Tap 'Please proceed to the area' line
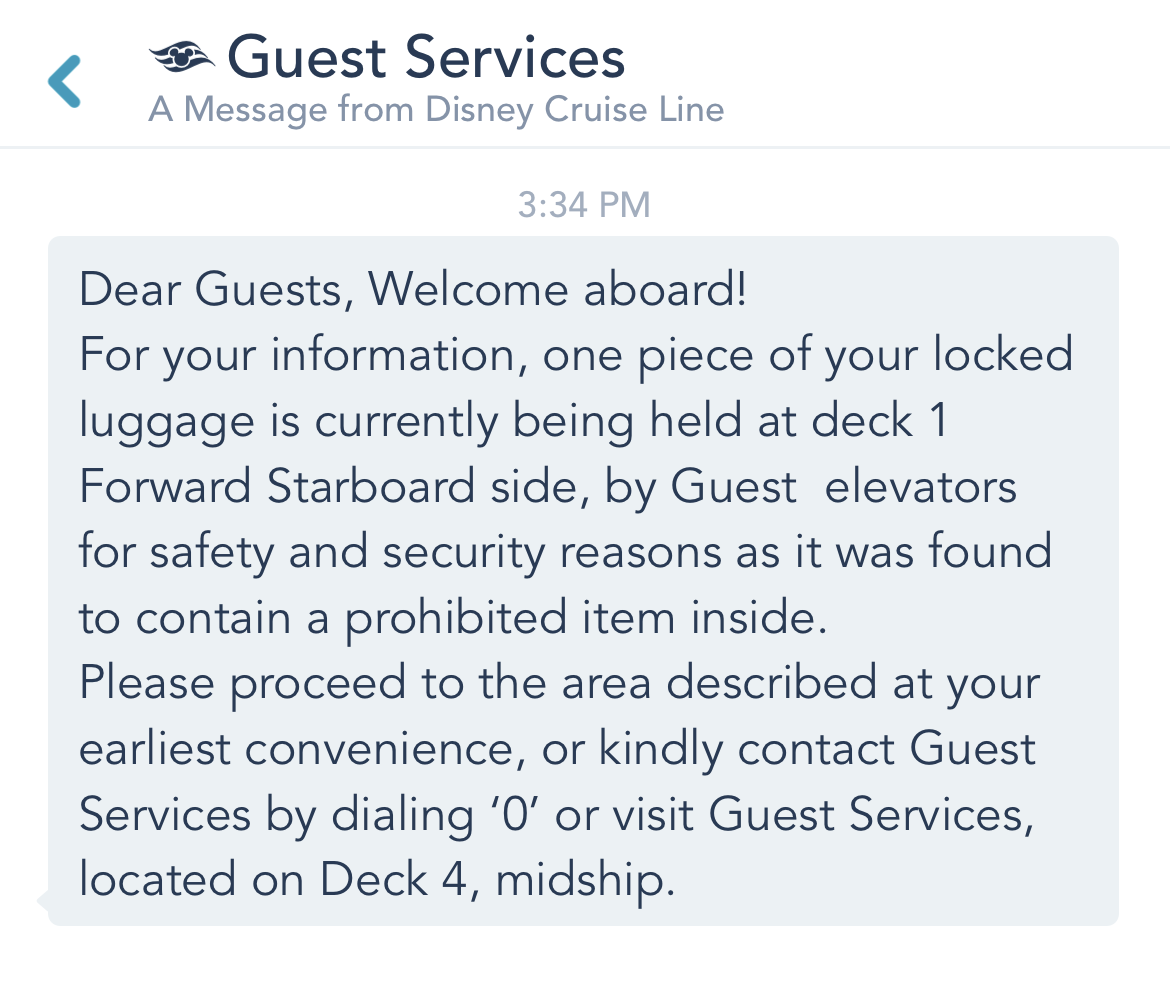Screen dimensions: 1170x993 (x=365, y=683)
